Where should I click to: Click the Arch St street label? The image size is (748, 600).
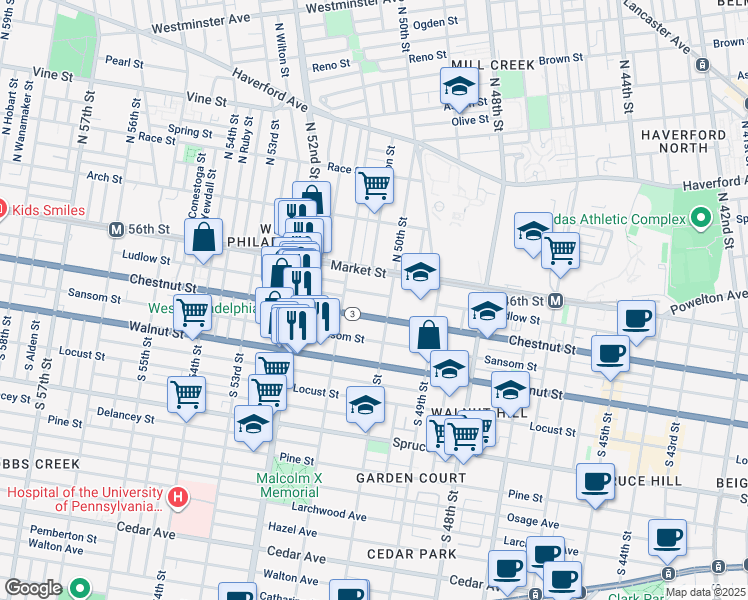pos(104,177)
